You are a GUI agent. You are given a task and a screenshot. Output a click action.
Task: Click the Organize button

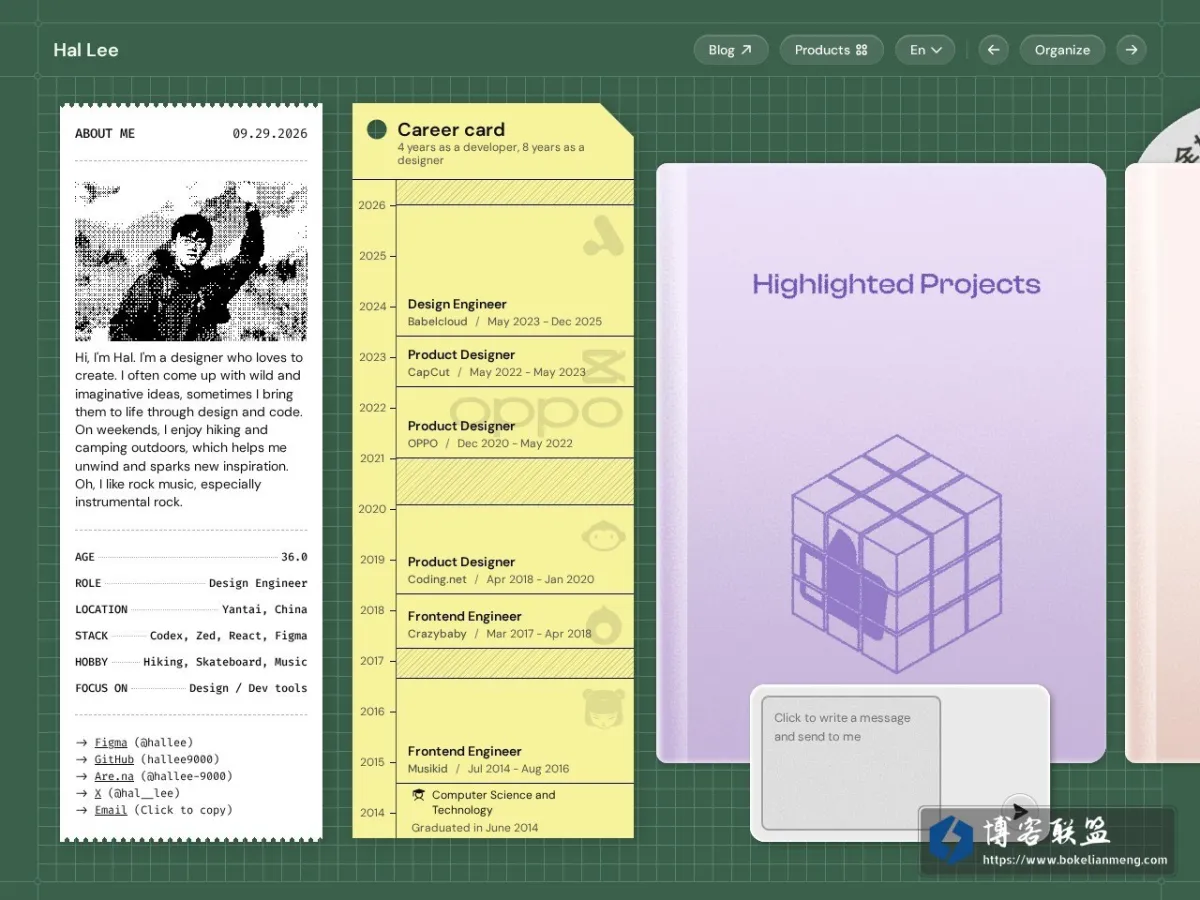coord(1062,50)
